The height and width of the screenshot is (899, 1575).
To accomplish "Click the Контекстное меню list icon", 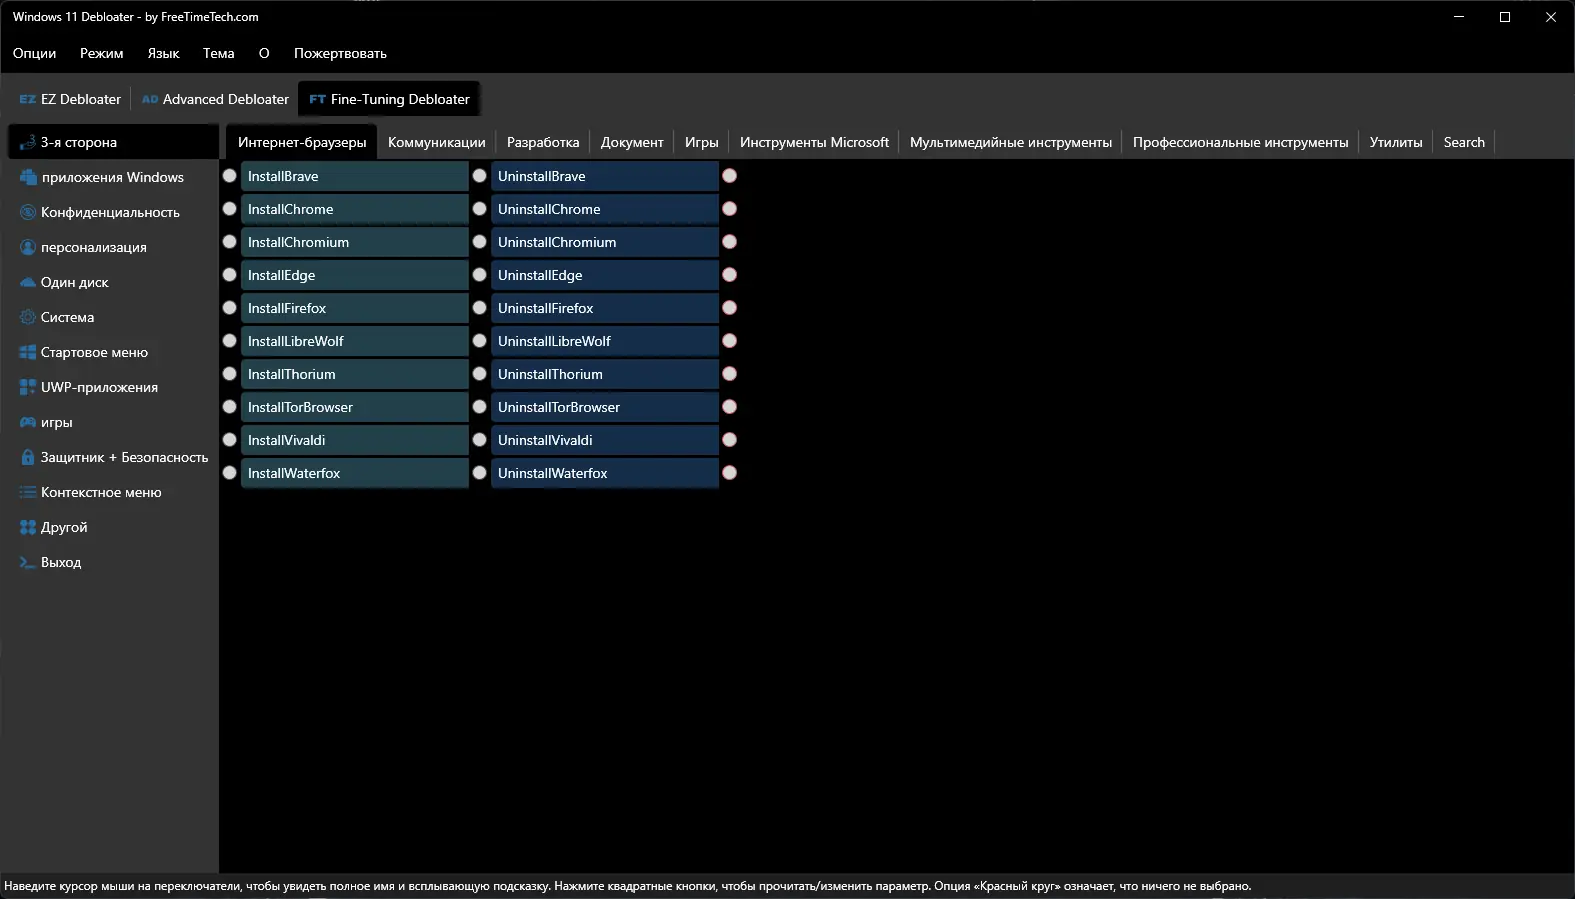I will (28, 492).
